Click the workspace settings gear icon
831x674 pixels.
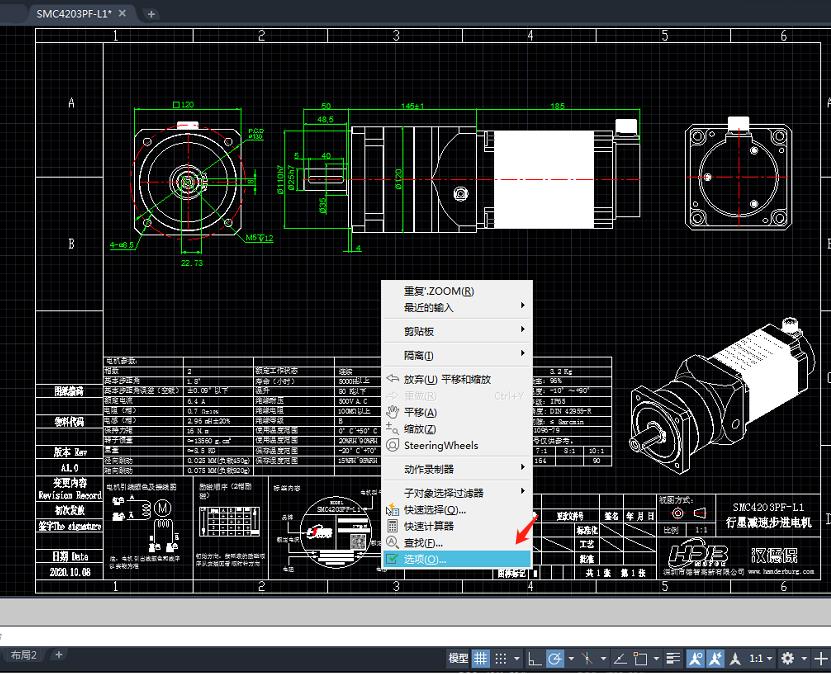click(788, 658)
